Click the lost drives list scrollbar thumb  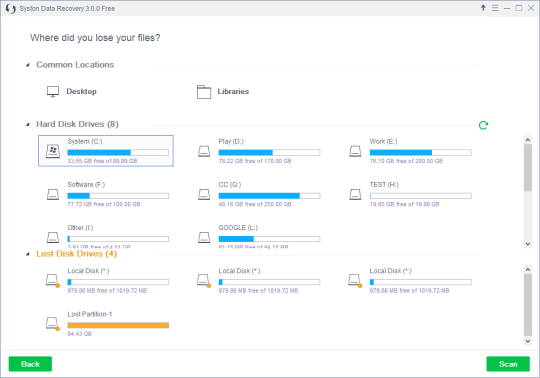[528, 305]
